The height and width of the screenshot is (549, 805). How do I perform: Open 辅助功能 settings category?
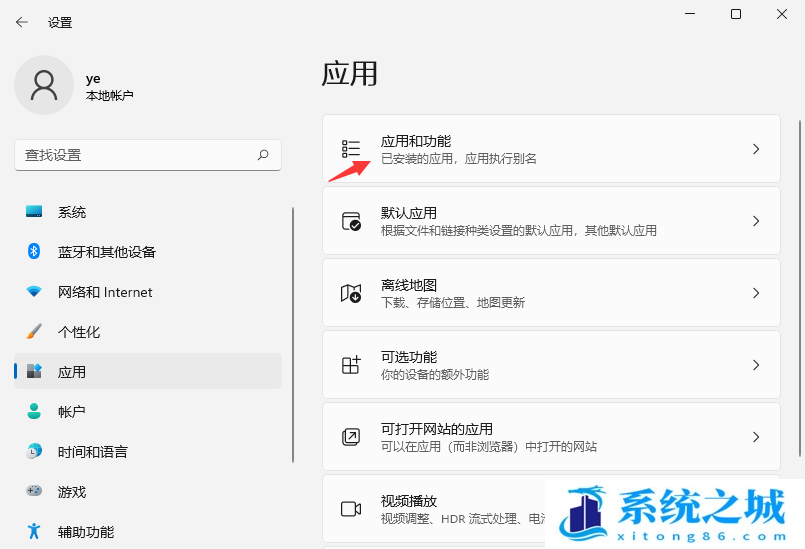tap(148, 532)
